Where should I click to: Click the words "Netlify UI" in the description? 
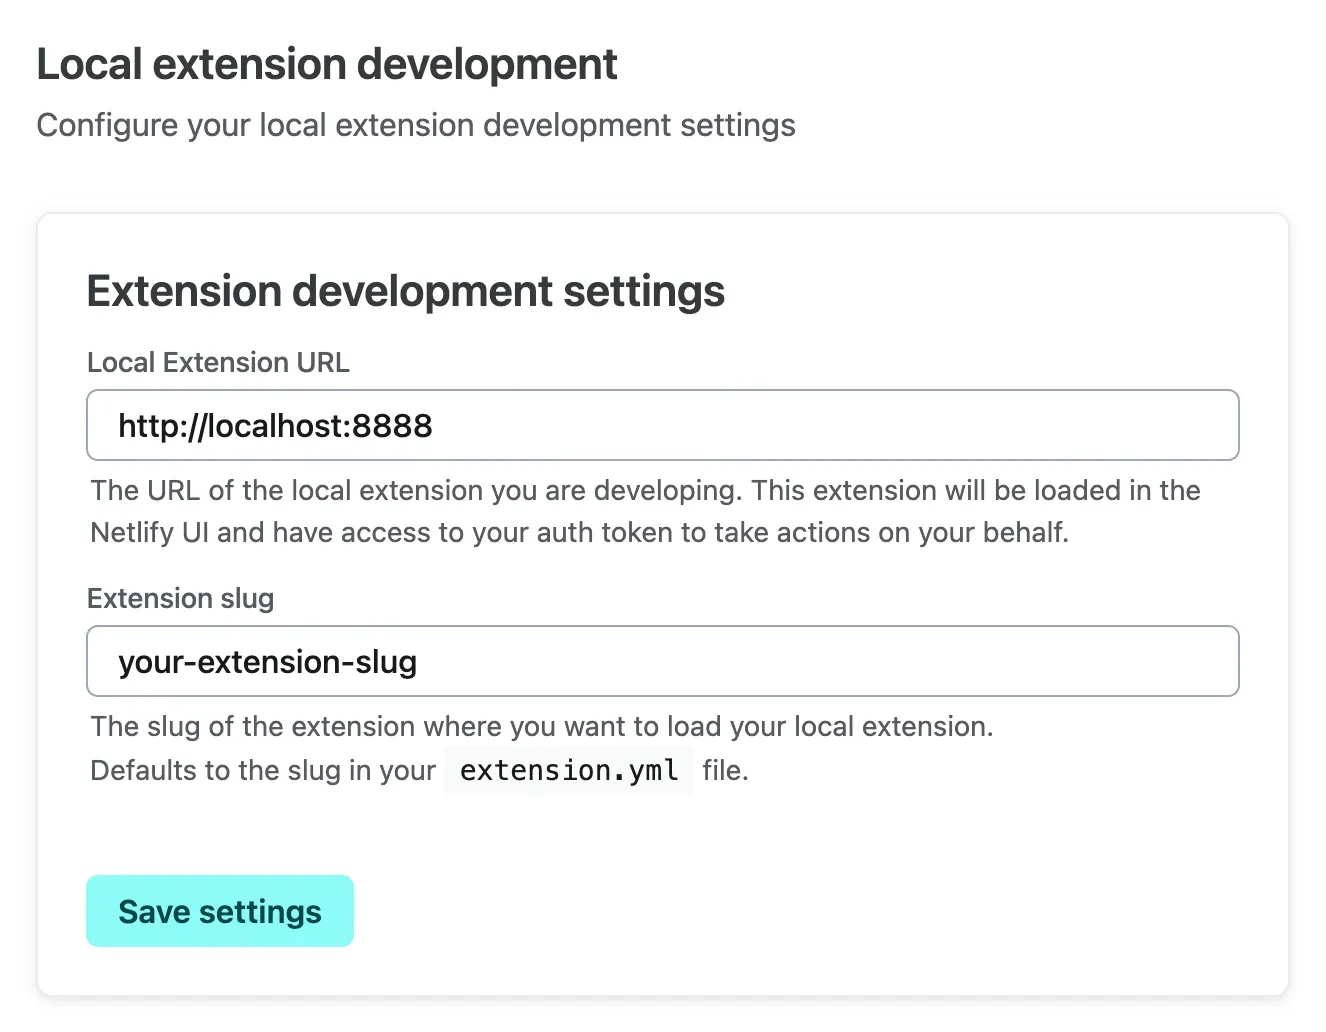coord(149,532)
